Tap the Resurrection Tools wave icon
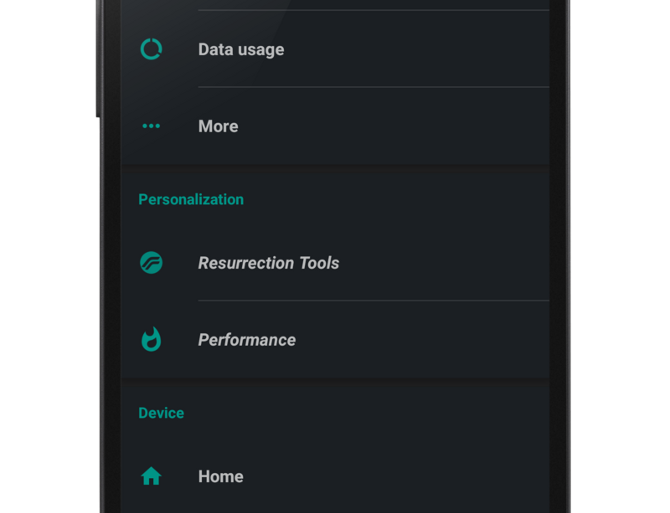 coord(151,263)
